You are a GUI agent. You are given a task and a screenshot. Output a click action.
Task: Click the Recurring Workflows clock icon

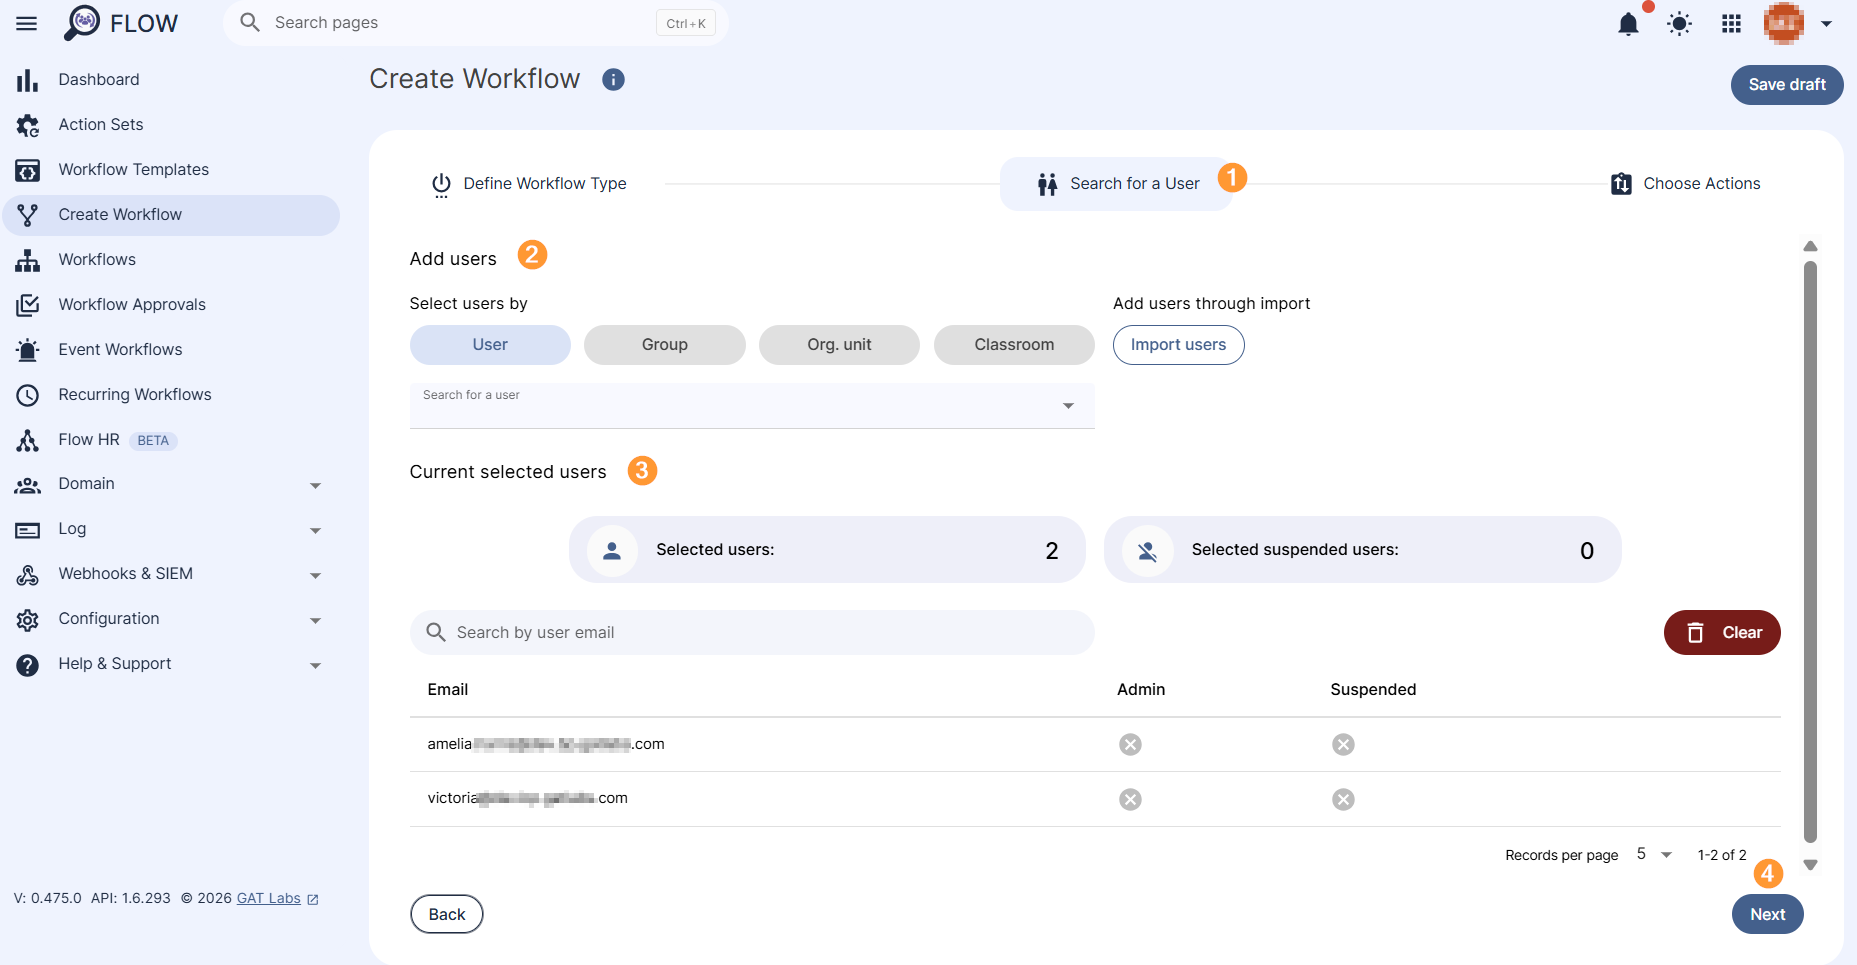click(28, 395)
